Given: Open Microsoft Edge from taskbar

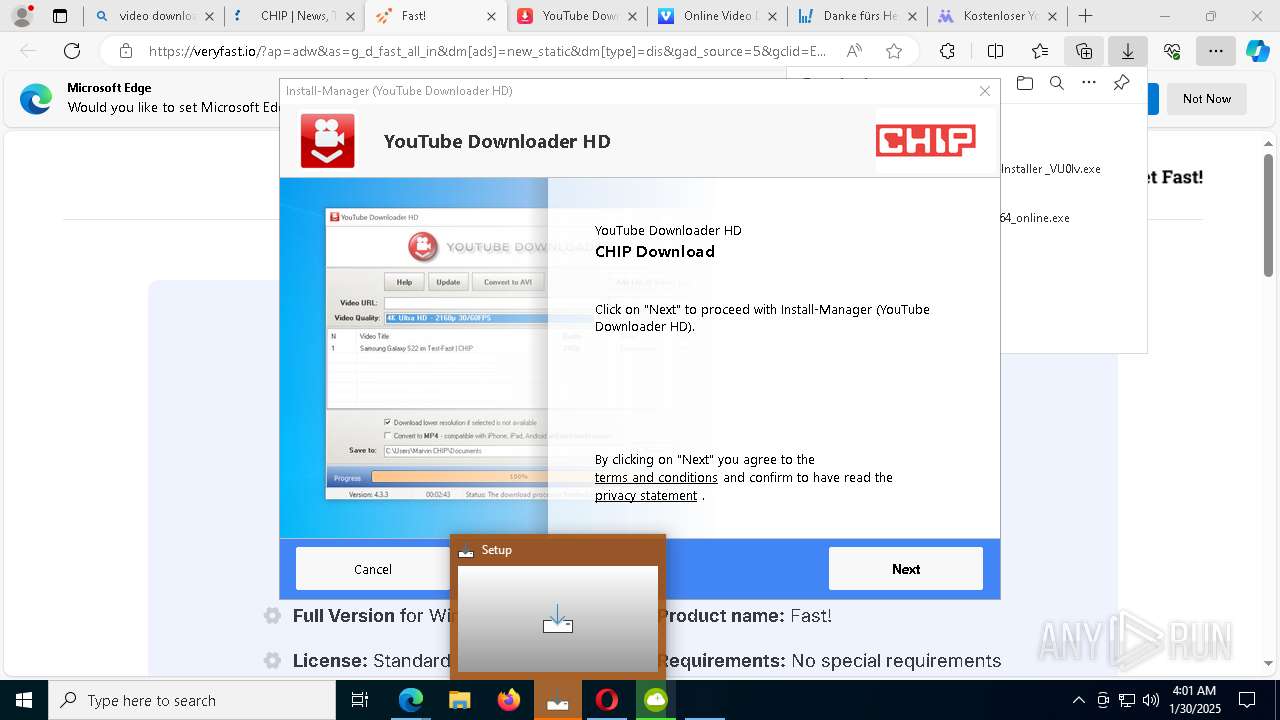Looking at the screenshot, I should tap(411, 700).
